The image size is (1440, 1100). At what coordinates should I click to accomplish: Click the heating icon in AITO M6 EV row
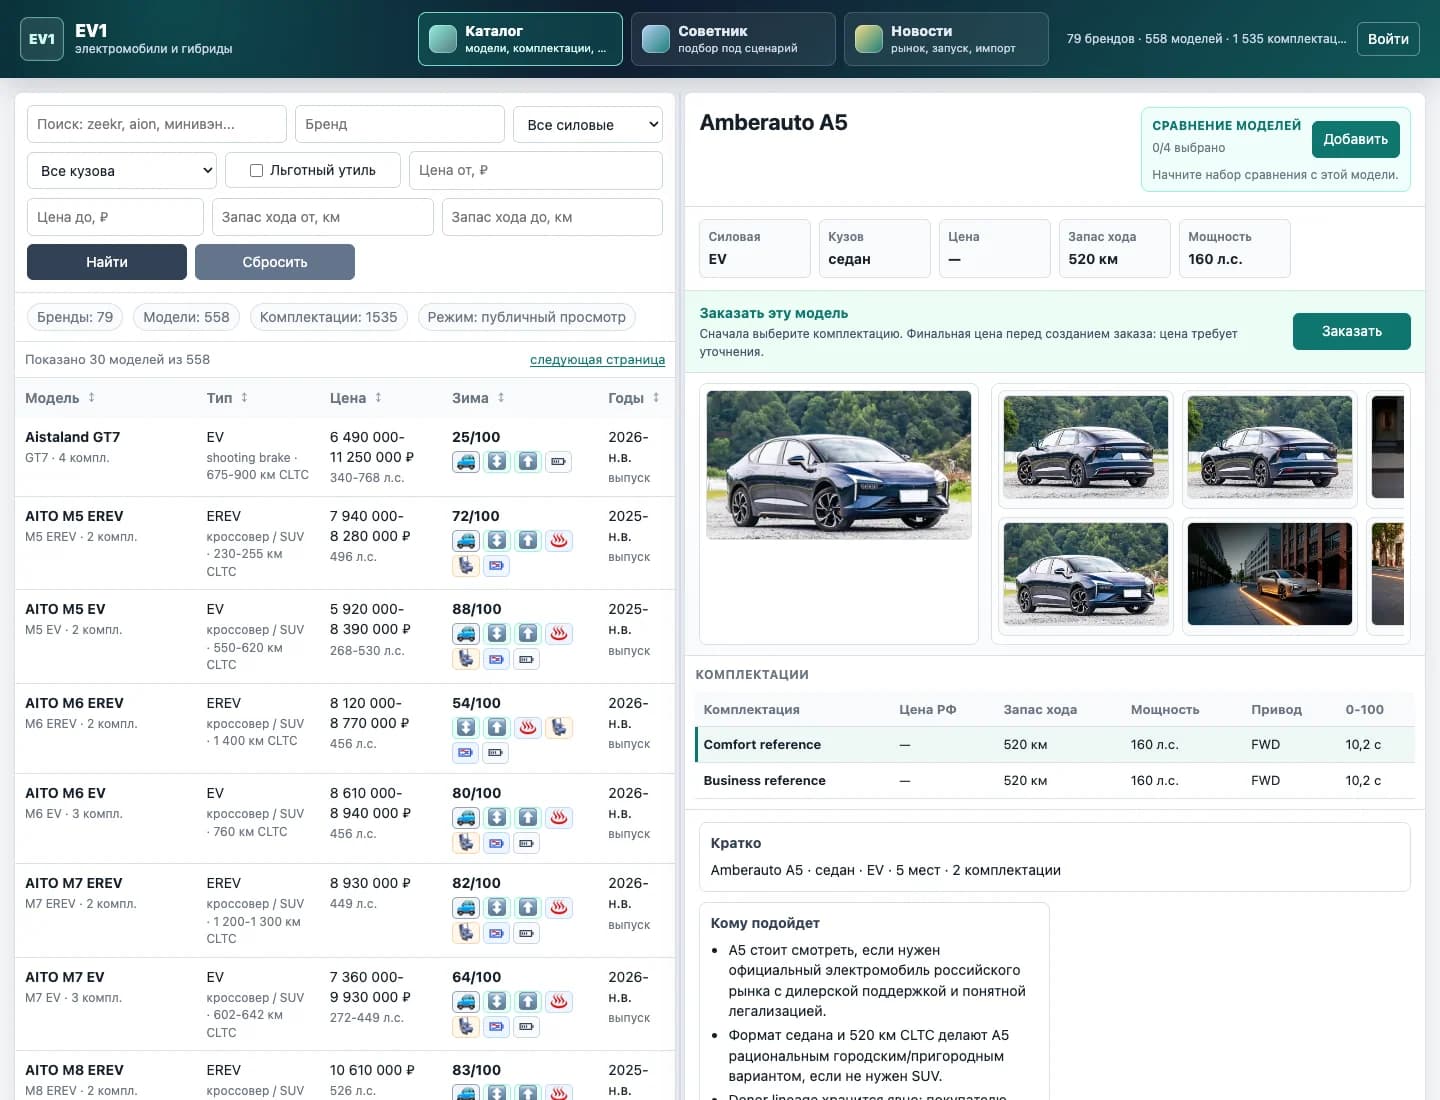(558, 817)
